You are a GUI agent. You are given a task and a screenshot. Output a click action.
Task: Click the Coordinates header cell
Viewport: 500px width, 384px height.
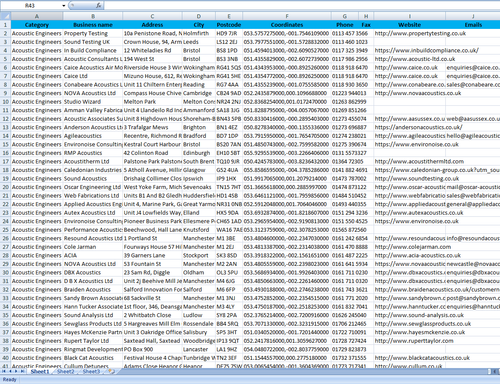coord(287,25)
